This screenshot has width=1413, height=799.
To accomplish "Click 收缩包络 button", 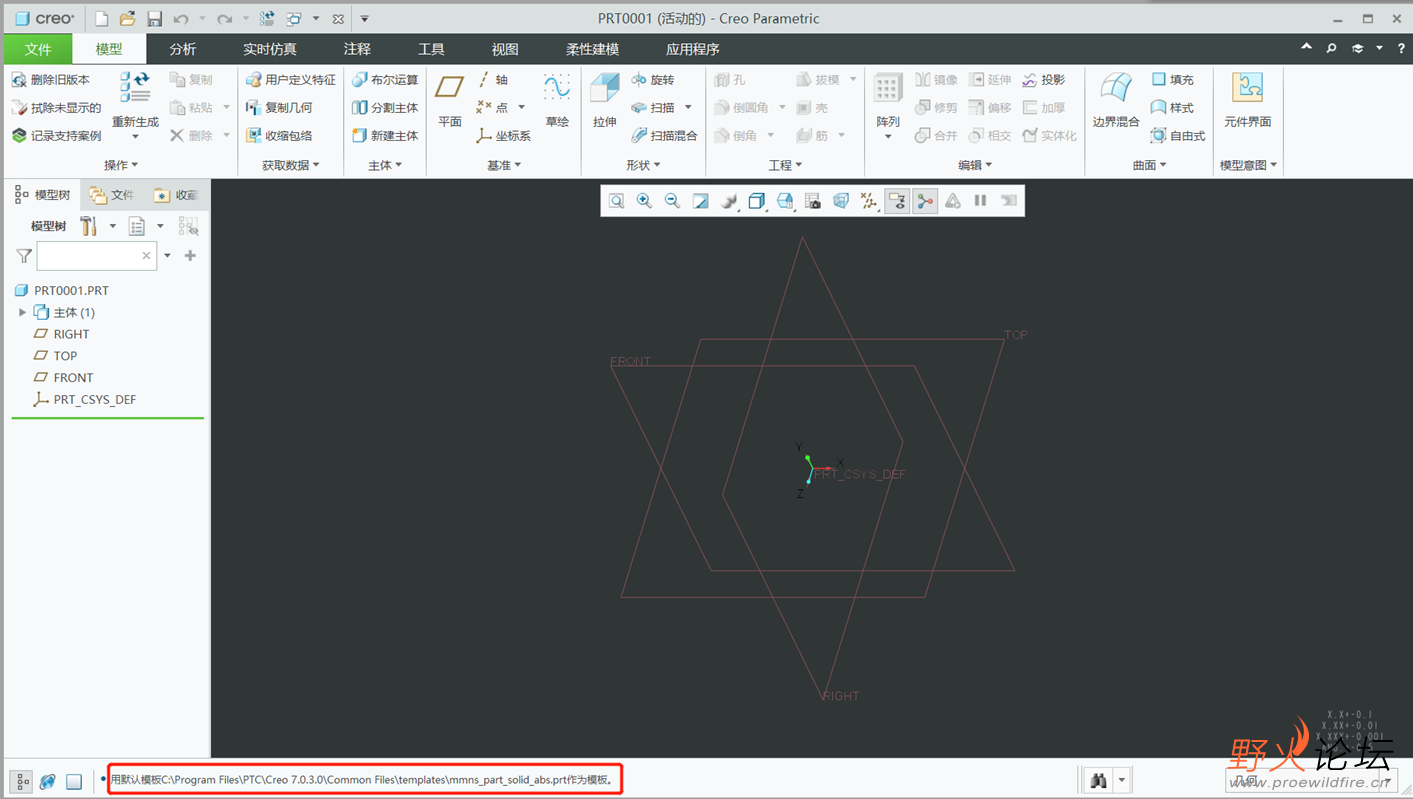I will pyautogui.click(x=279, y=136).
